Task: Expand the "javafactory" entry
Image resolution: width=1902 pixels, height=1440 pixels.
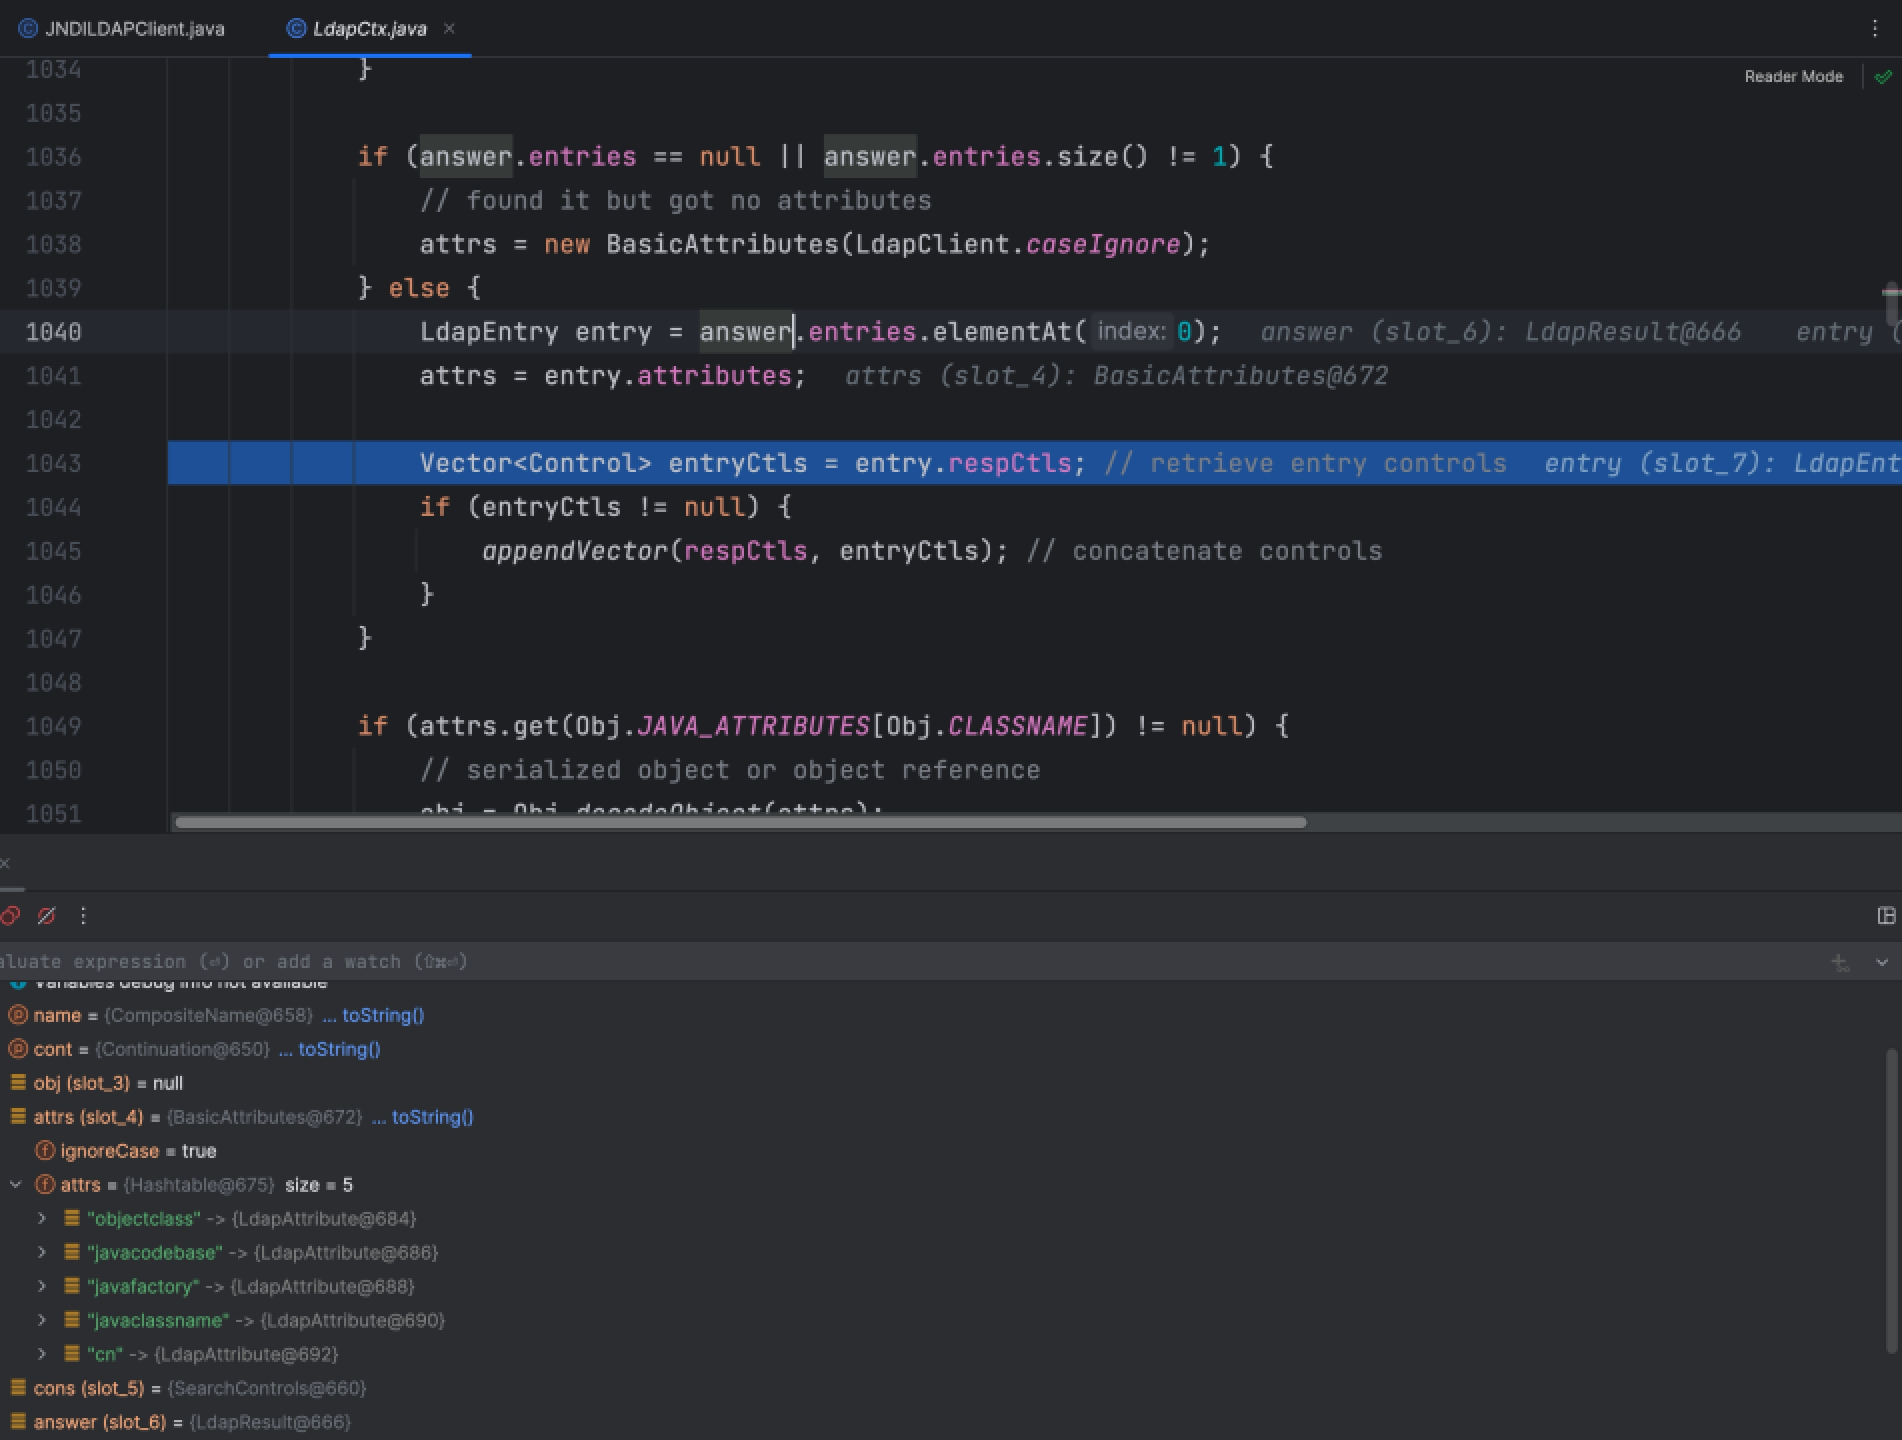Action: pyautogui.click(x=42, y=1287)
